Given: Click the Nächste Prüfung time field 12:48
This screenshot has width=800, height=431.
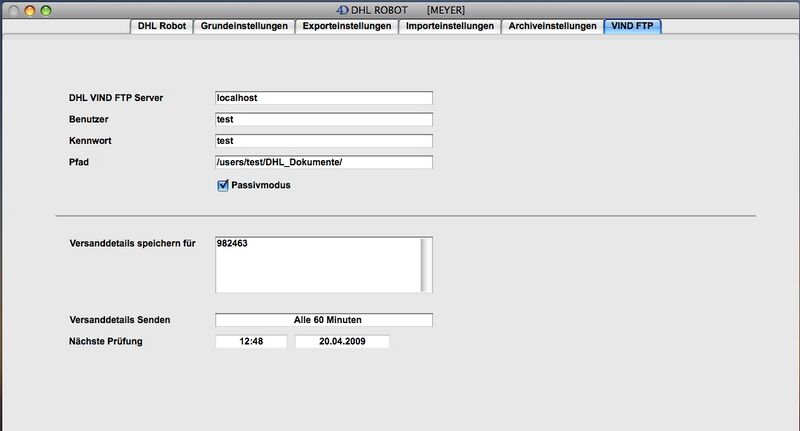Looking at the screenshot, I should coord(251,342).
